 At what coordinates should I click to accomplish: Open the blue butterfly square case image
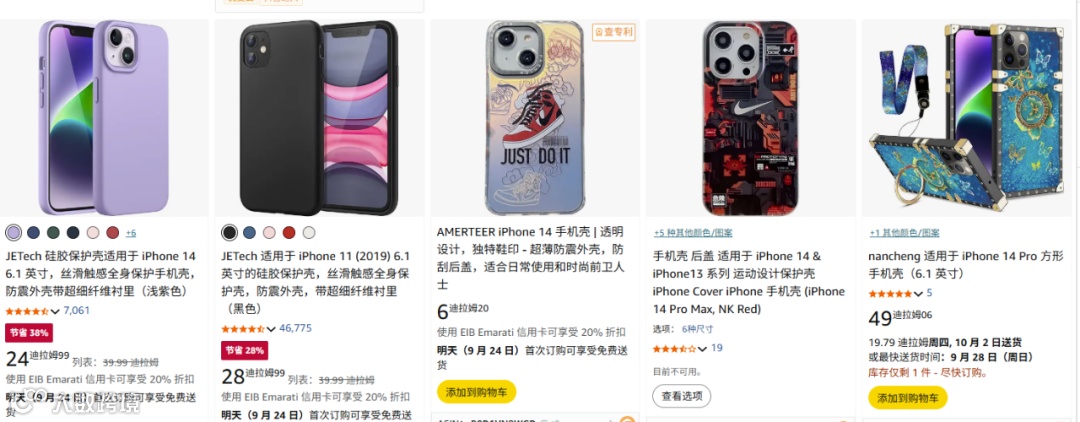(x=967, y=117)
